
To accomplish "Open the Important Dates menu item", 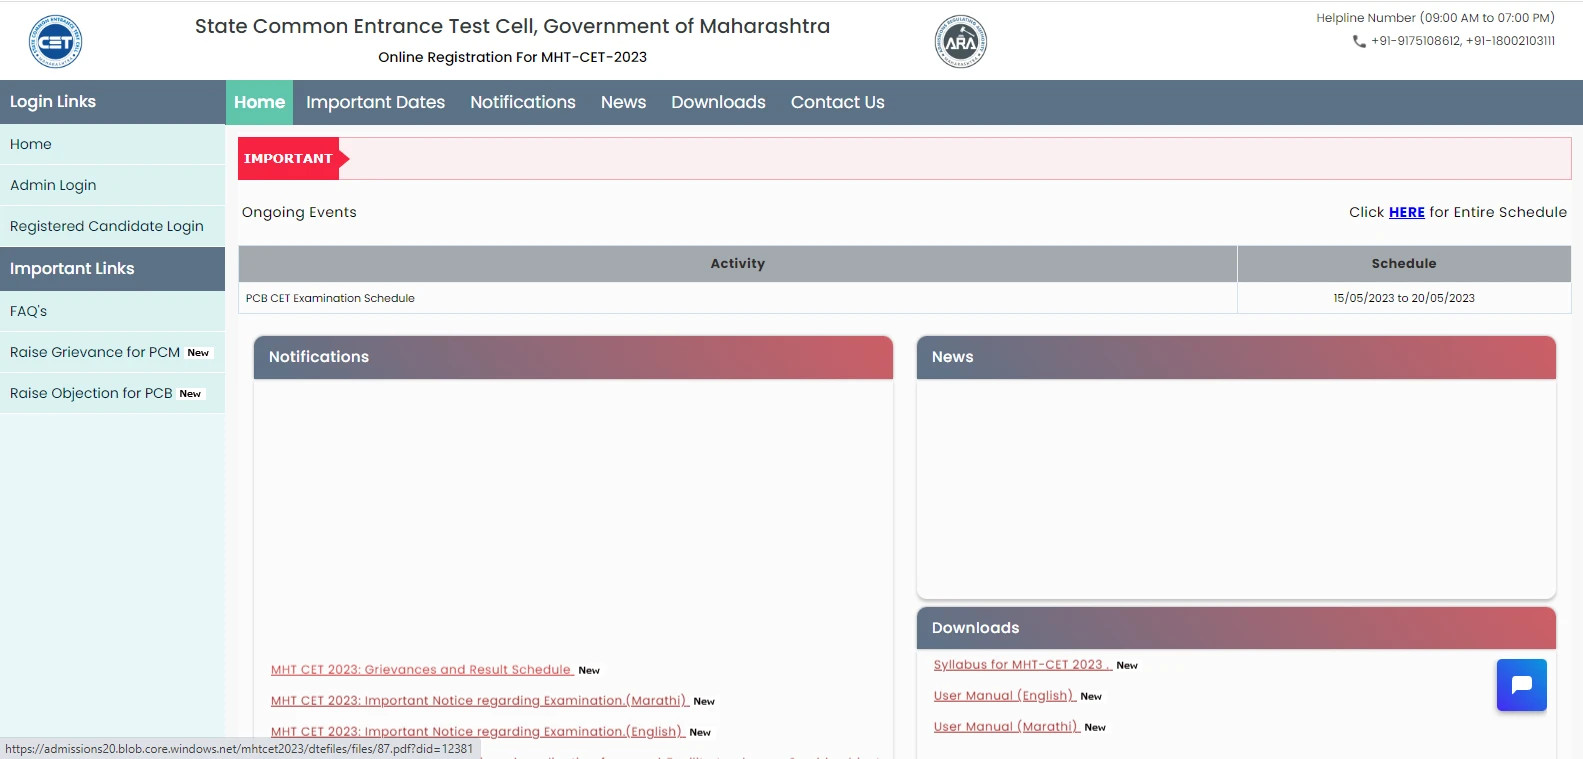I will click(375, 102).
